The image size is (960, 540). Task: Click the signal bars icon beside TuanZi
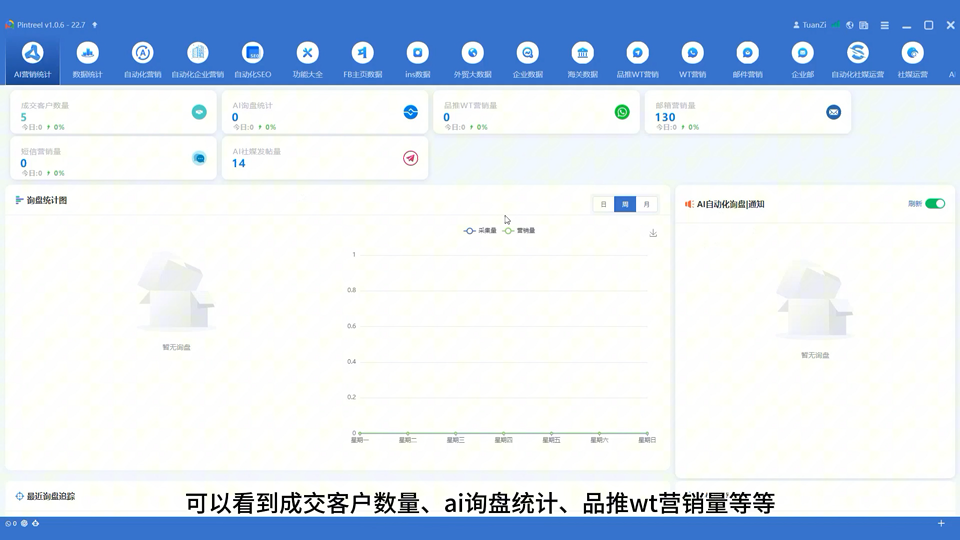pyautogui.click(x=836, y=25)
